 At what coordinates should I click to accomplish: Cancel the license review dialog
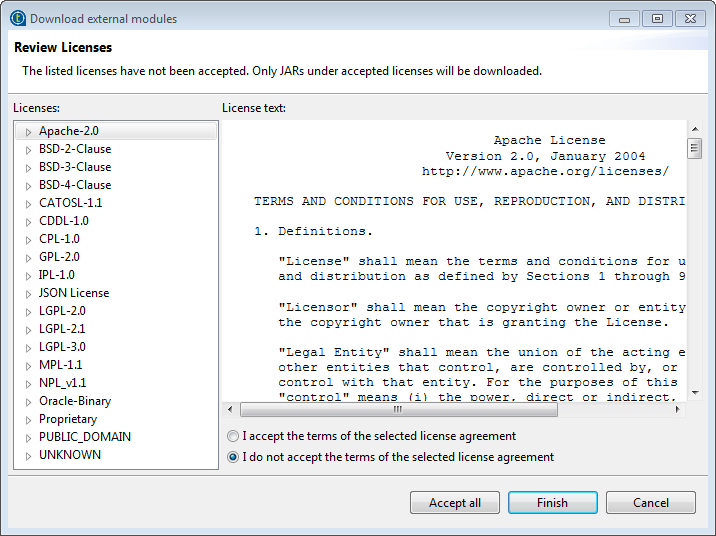point(650,503)
